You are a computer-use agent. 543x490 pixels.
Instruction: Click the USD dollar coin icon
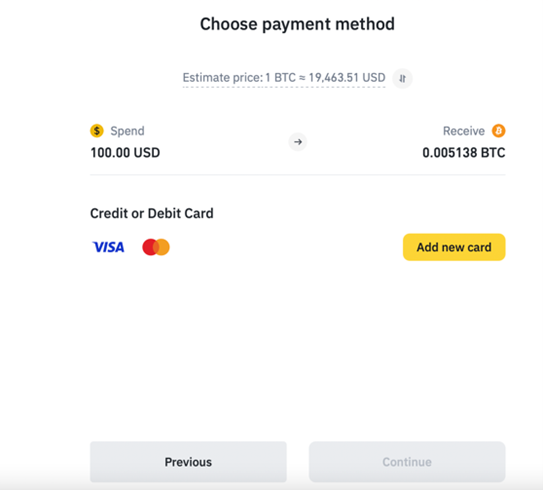pyautogui.click(x=97, y=131)
